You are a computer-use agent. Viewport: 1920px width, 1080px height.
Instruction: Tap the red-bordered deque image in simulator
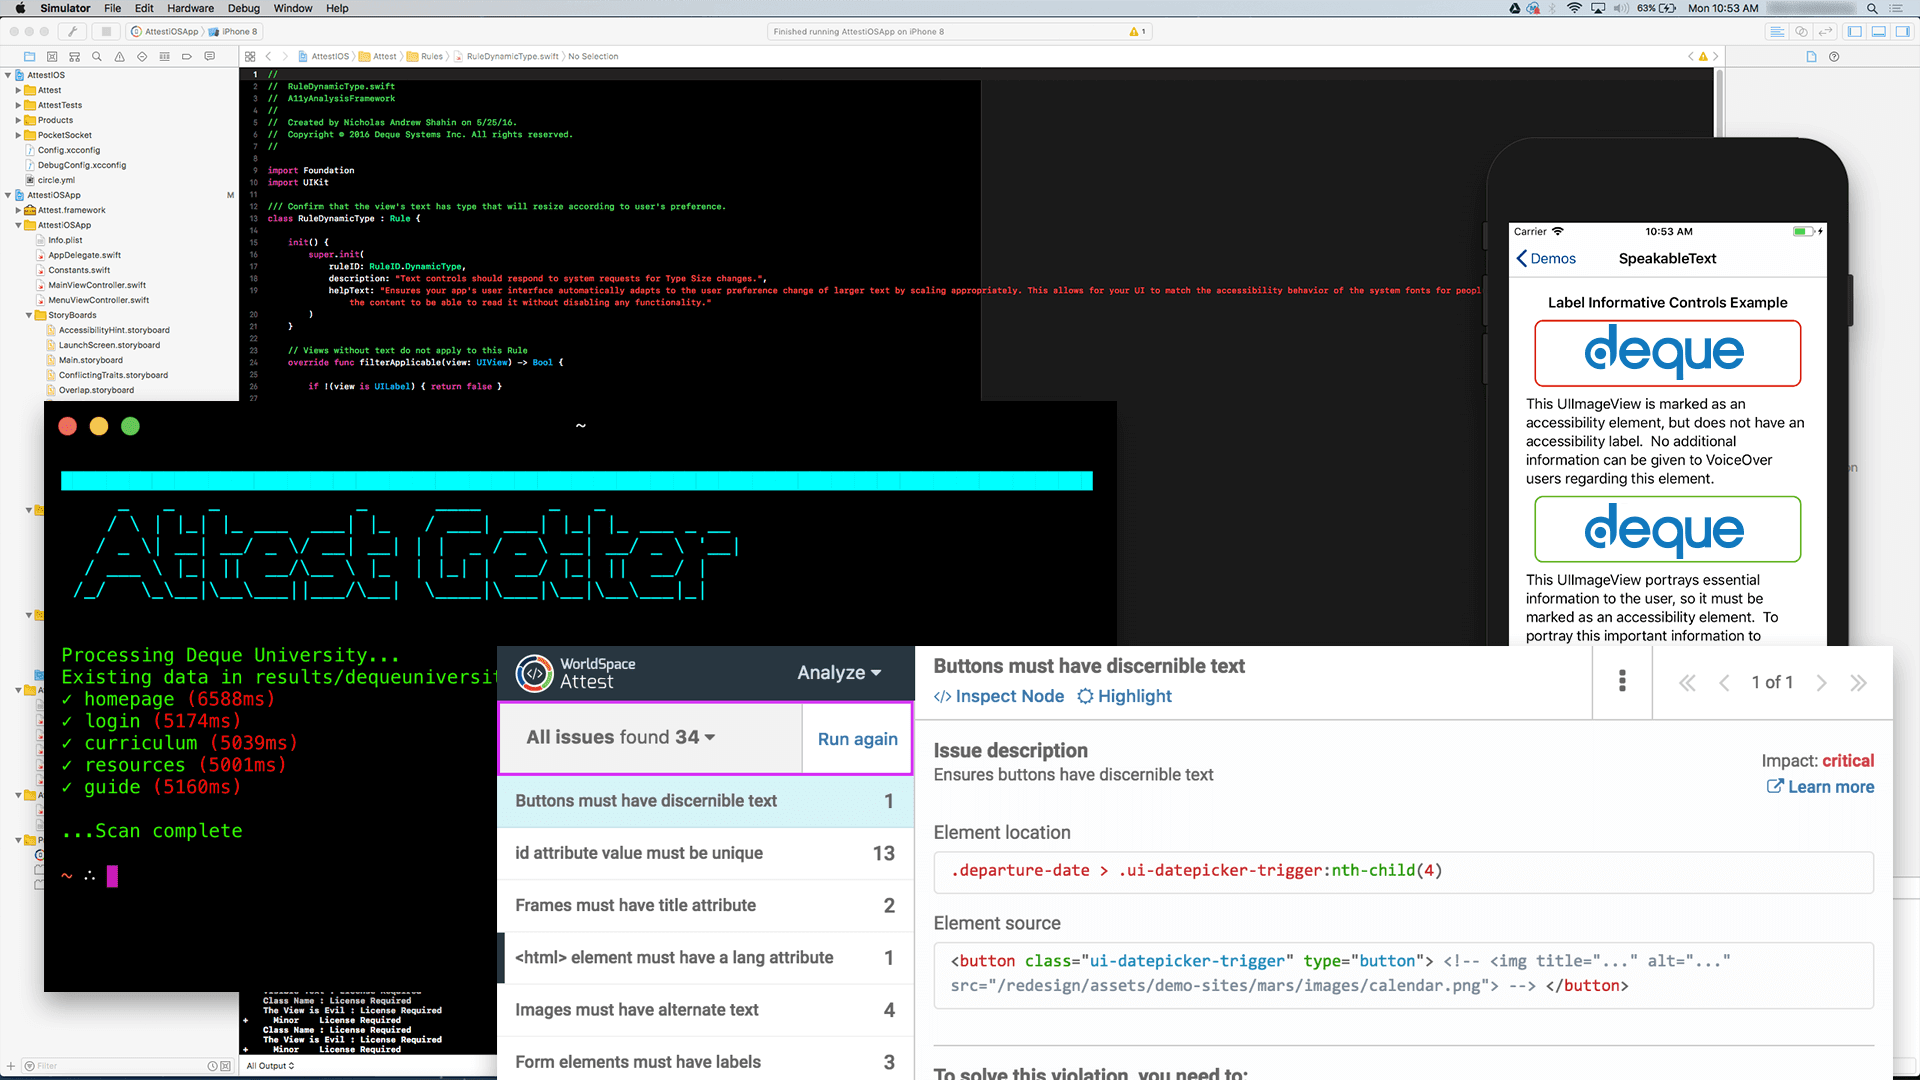[x=1667, y=353]
